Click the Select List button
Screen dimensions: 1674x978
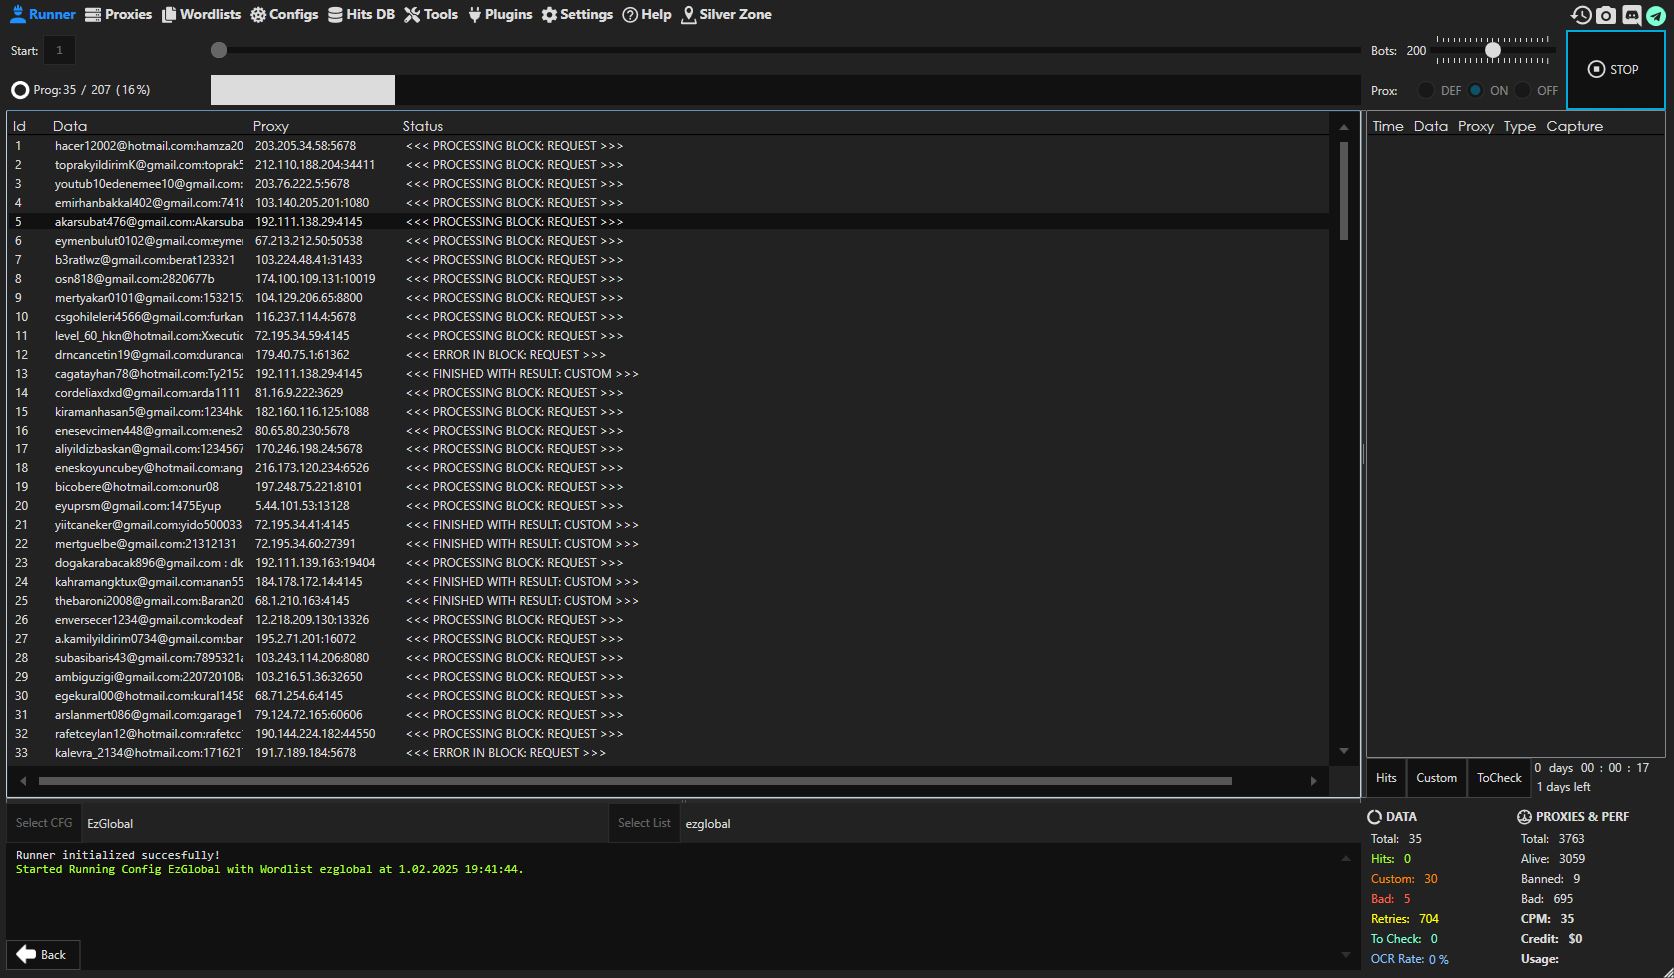pyautogui.click(x=644, y=823)
